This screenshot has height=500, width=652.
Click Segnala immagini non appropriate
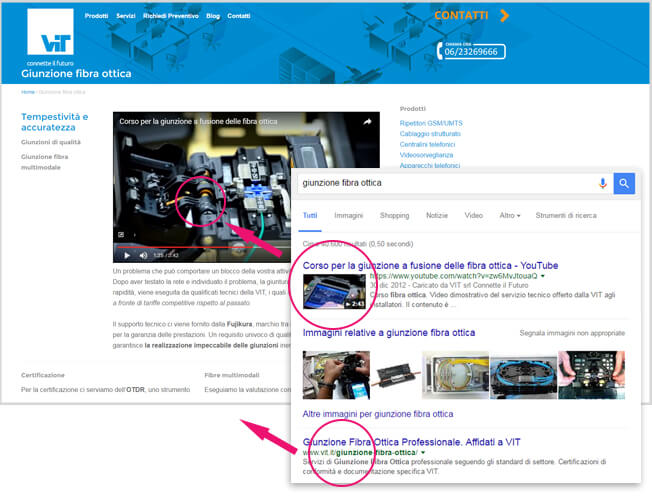tap(572, 333)
